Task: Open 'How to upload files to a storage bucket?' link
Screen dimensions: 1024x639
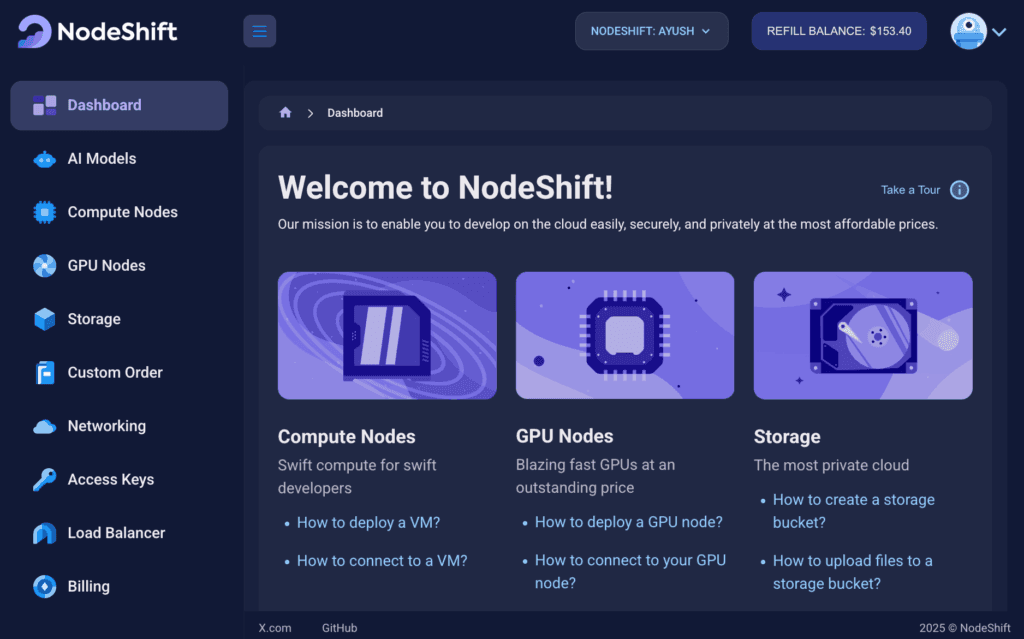Action: [852, 572]
